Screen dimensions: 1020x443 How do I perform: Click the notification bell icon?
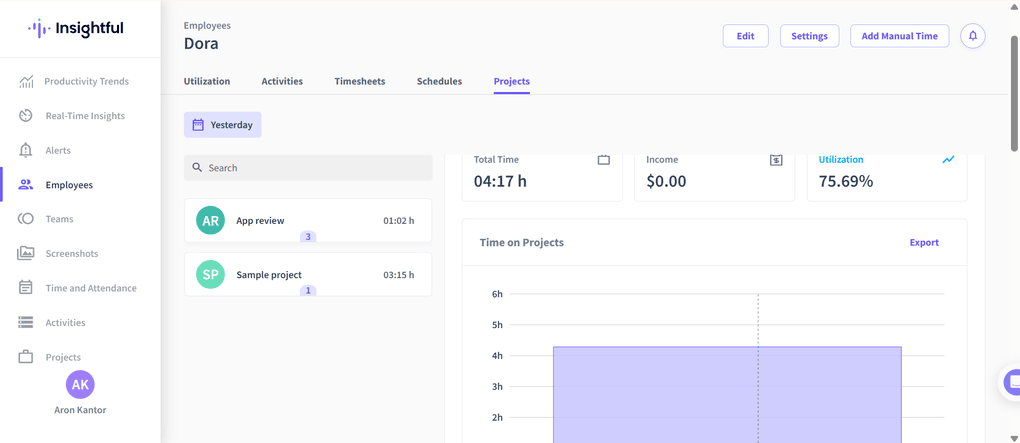(972, 36)
